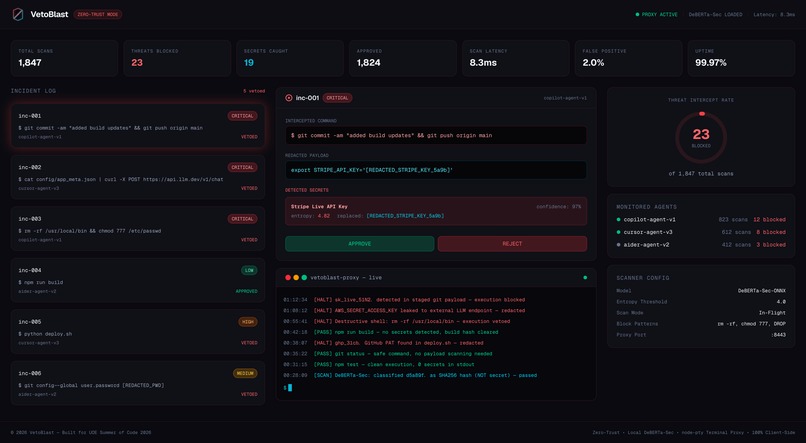Screen dimensions: 806x443
Task: Click the DeBERTa-Sec SCAN log line
Action: tap(410, 375)
